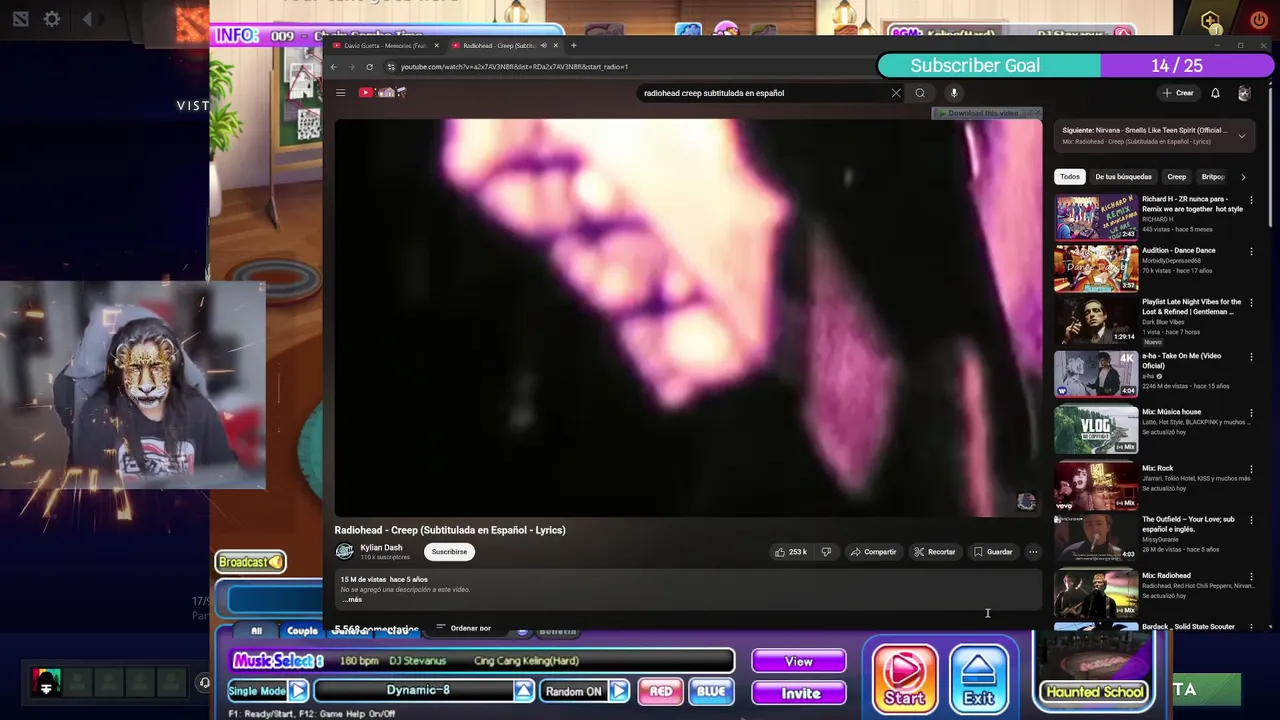Click the power icon in top corner
This screenshot has height=720, width=1280.
[x=1258, y=20]
